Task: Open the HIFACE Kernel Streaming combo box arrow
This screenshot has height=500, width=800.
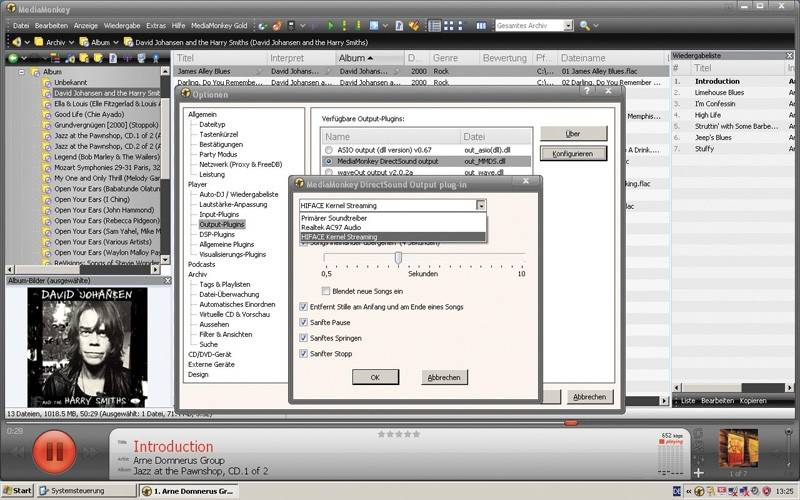Action: coord(481,205)
